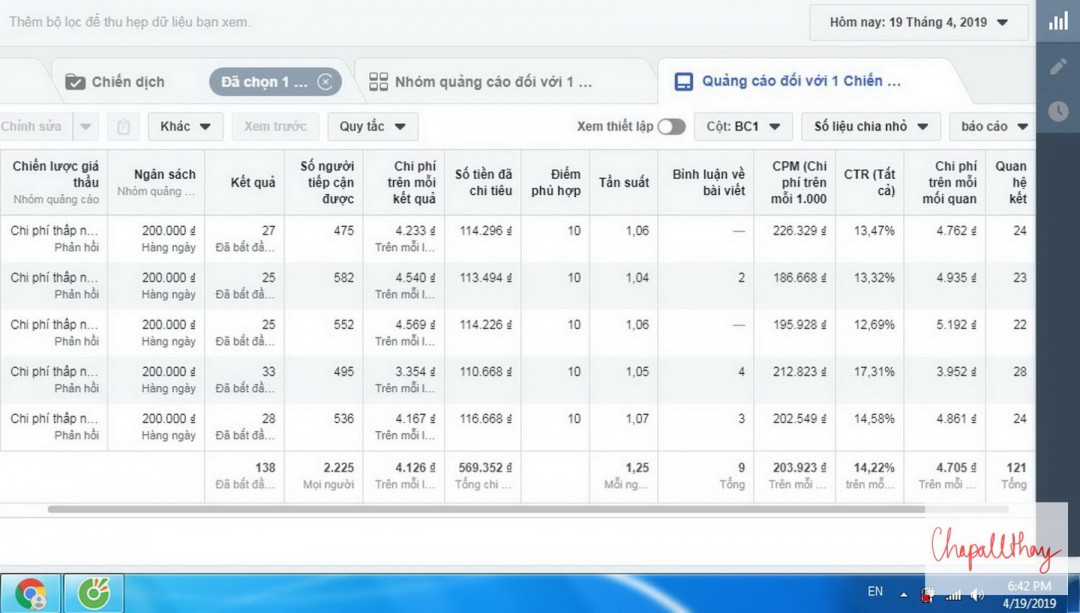Open the date range 'Hôm nay' dropdown
1080x613 pixels.
[x=918, y=23]
